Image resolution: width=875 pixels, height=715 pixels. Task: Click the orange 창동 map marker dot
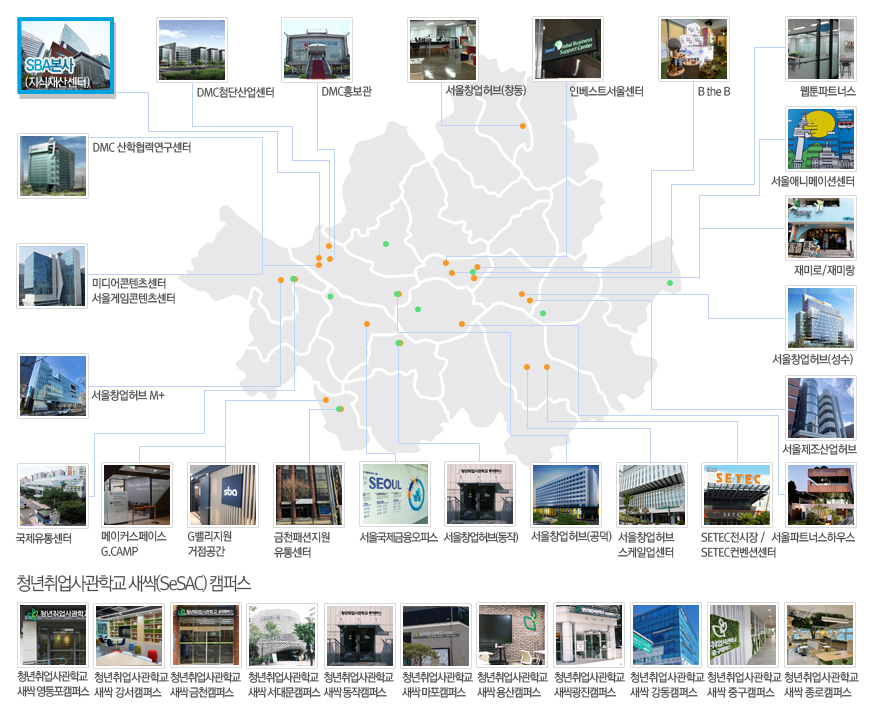tap(523, 126)
